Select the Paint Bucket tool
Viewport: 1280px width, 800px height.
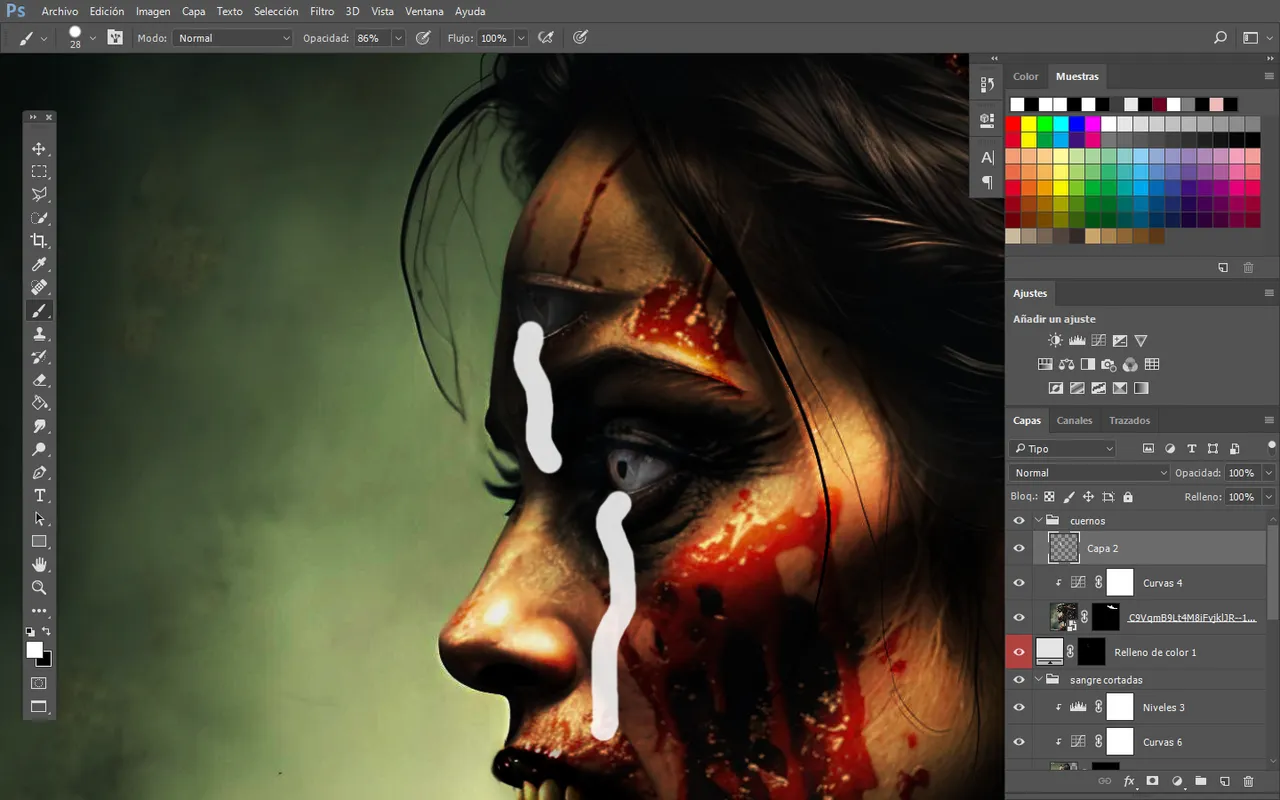coord(39,403)
